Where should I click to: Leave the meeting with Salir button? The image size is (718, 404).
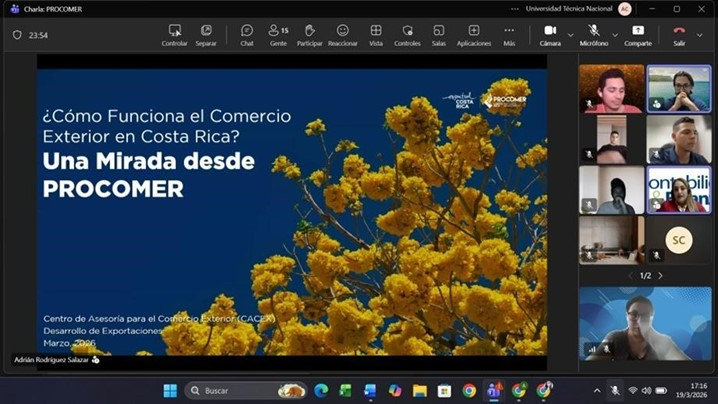tap(679, 34)
